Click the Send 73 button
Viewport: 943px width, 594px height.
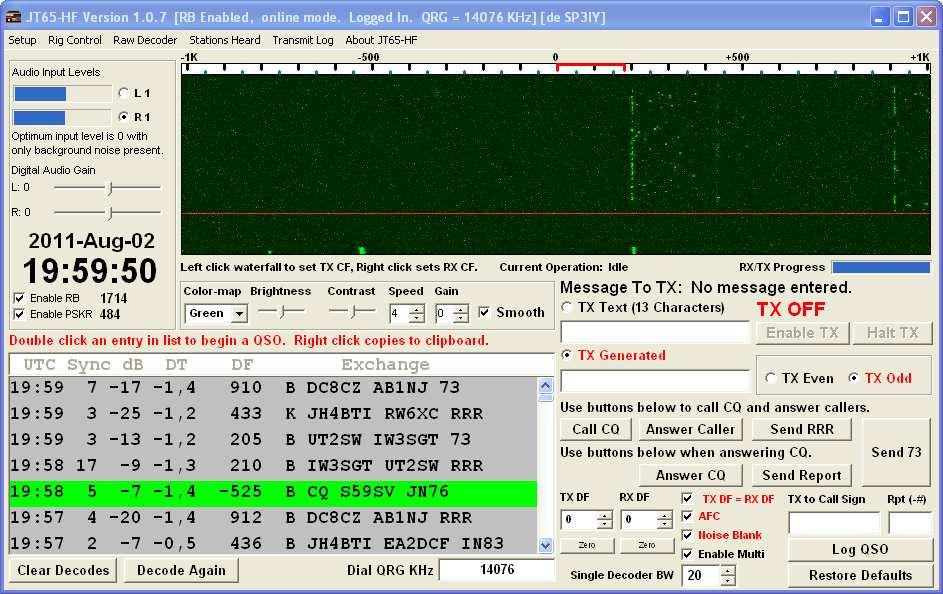pos(896,452)
